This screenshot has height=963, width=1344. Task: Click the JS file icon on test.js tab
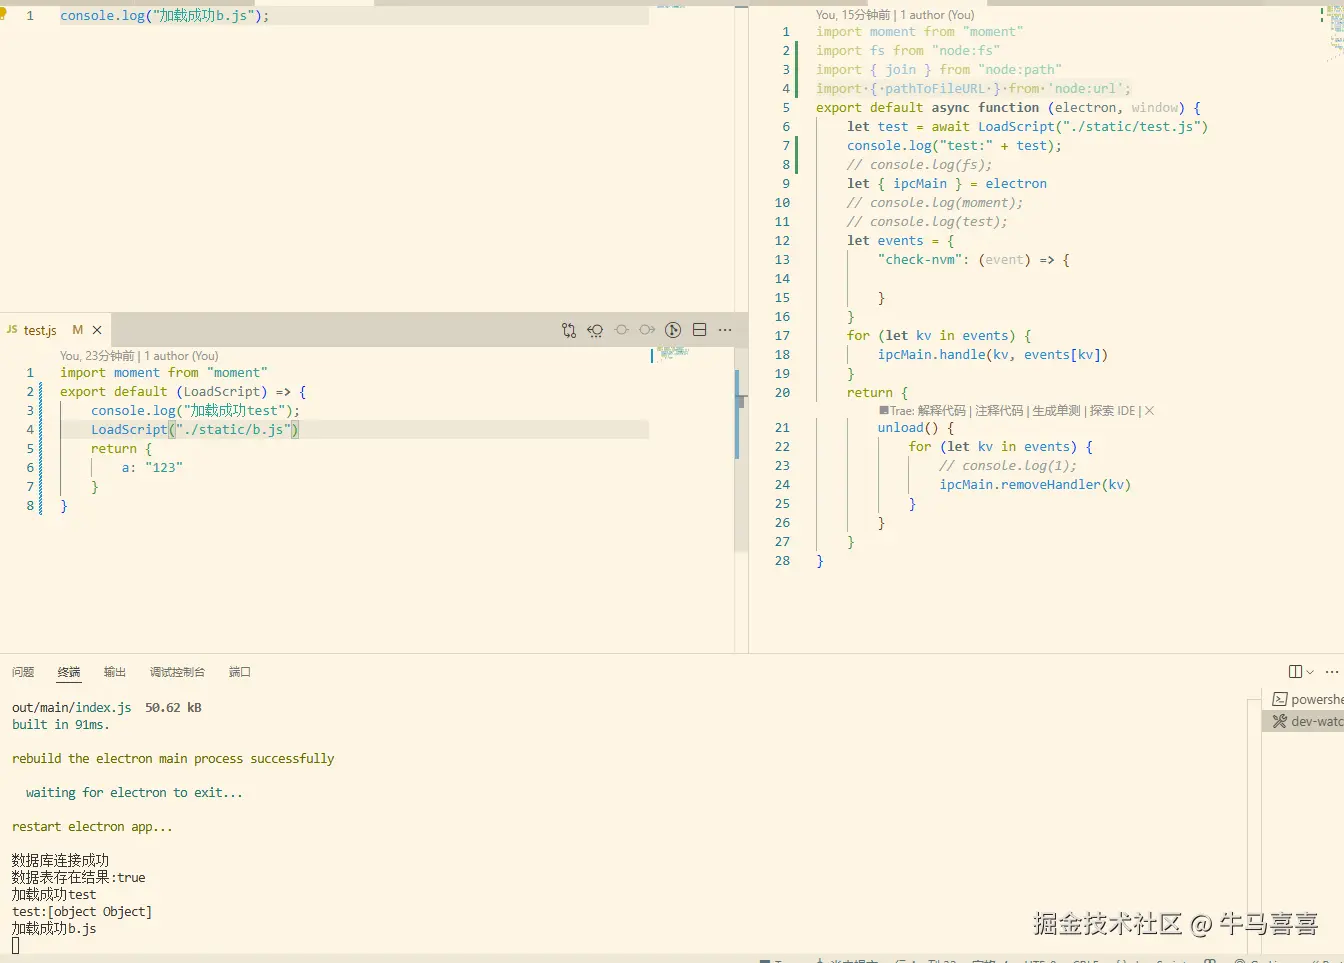pyautogui.click(x=12, y=330)
